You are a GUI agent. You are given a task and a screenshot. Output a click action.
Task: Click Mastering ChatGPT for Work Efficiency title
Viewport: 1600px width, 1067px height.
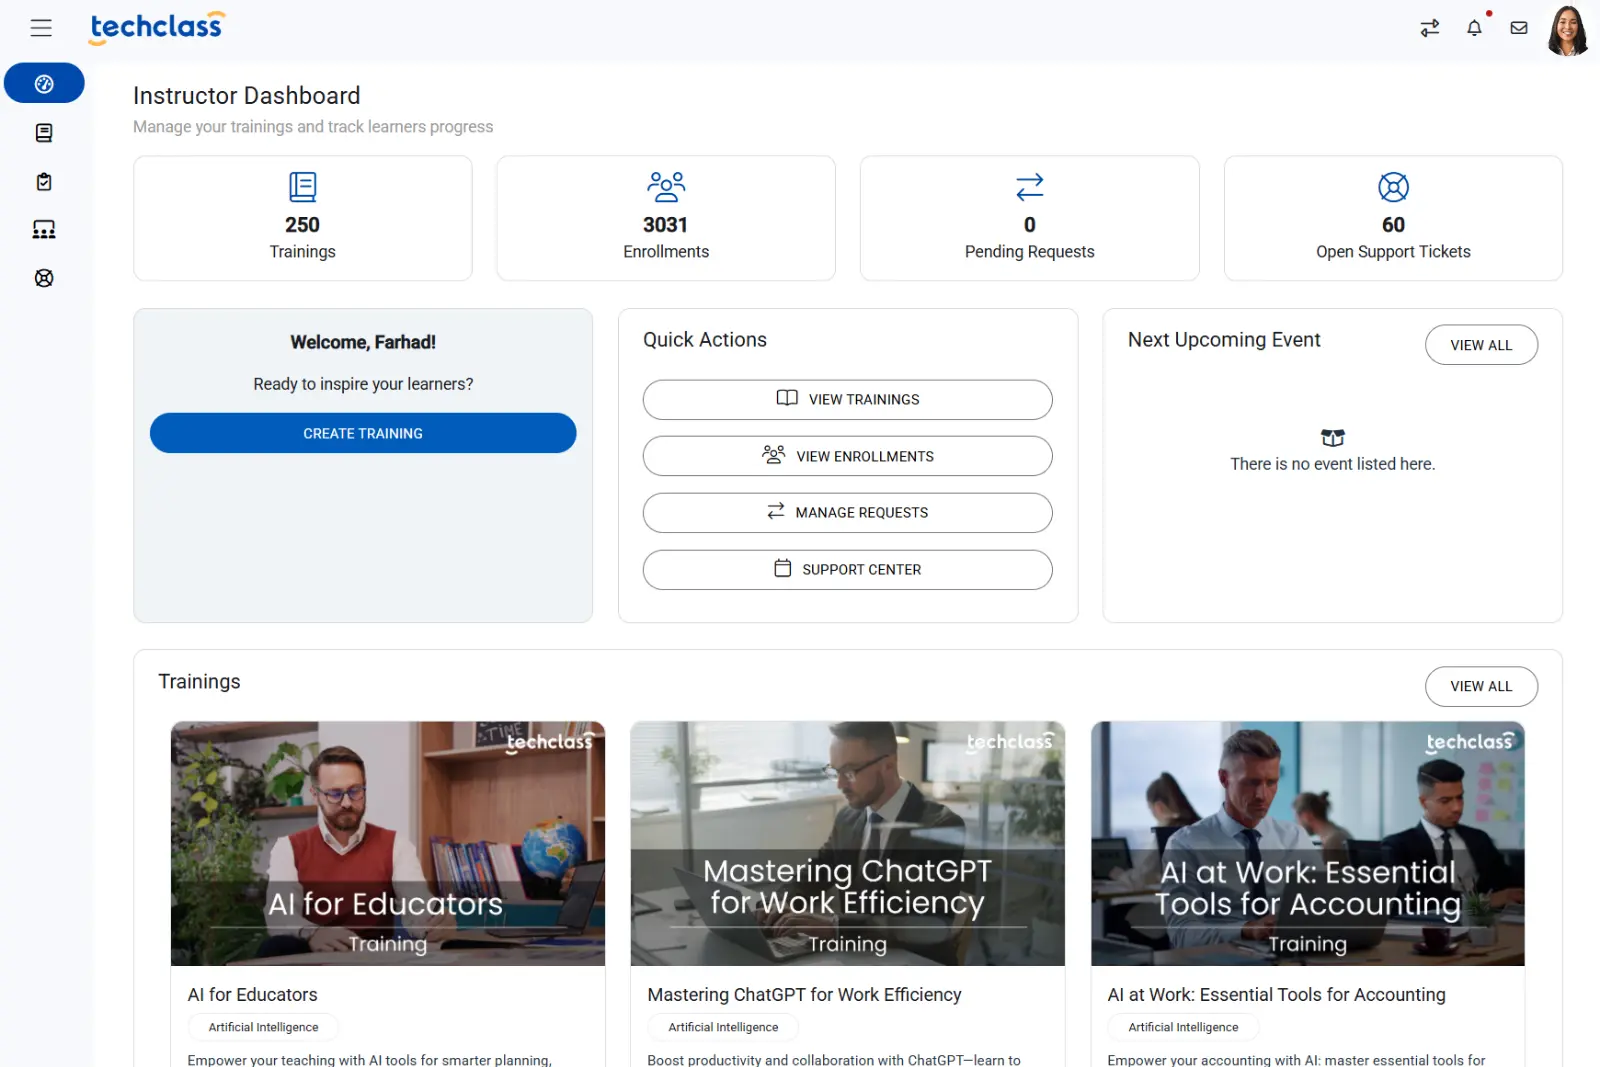pyautogui.click(x=804, y=995)
